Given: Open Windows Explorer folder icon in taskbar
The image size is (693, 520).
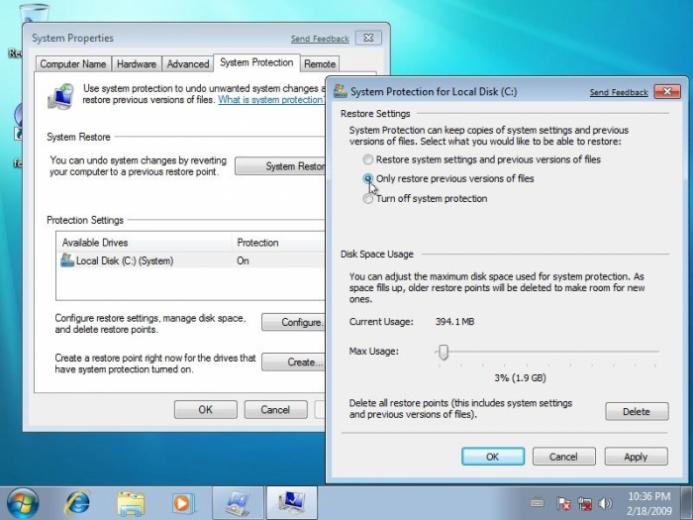Looking at the screenshot, I should pos(130,504).
